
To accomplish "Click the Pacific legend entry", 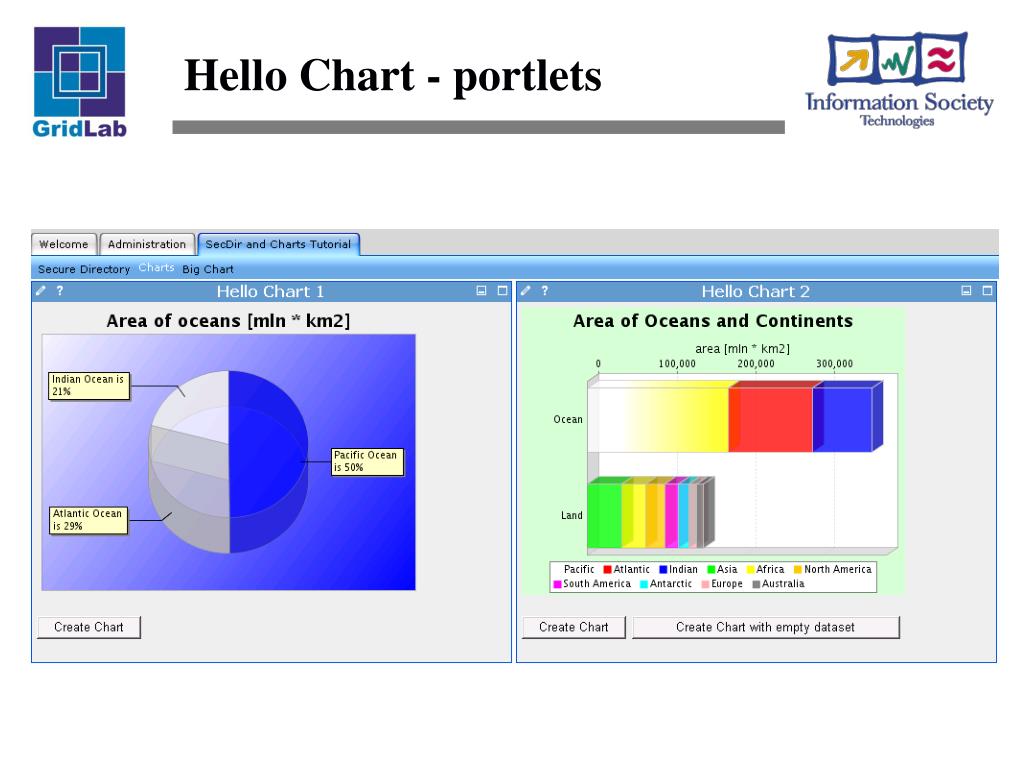I will pyautogui.click(x=579, y=569).
